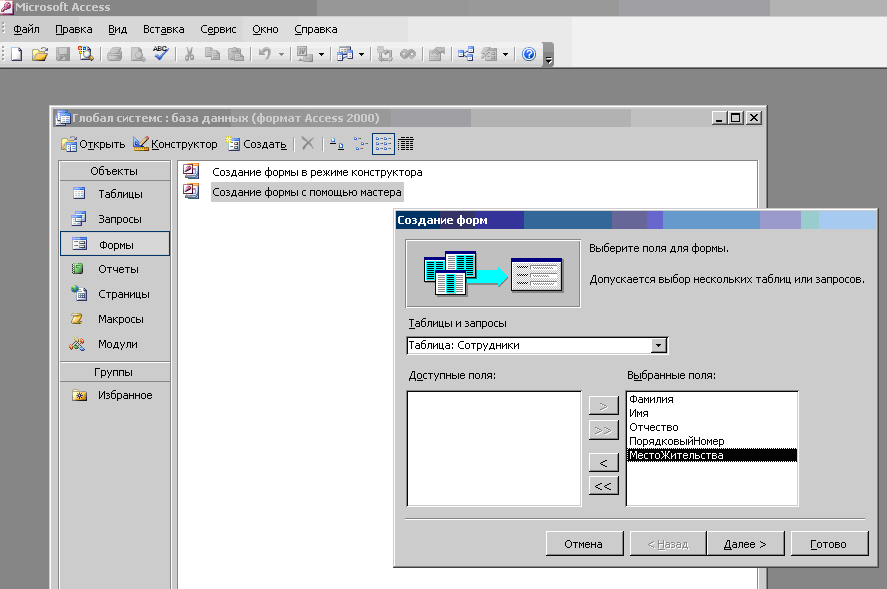Image resolution: width=887 pixels, height=589 pixels.
Task: Open Toolbar Options at toolbar end
Action: [x=548, y=55]
